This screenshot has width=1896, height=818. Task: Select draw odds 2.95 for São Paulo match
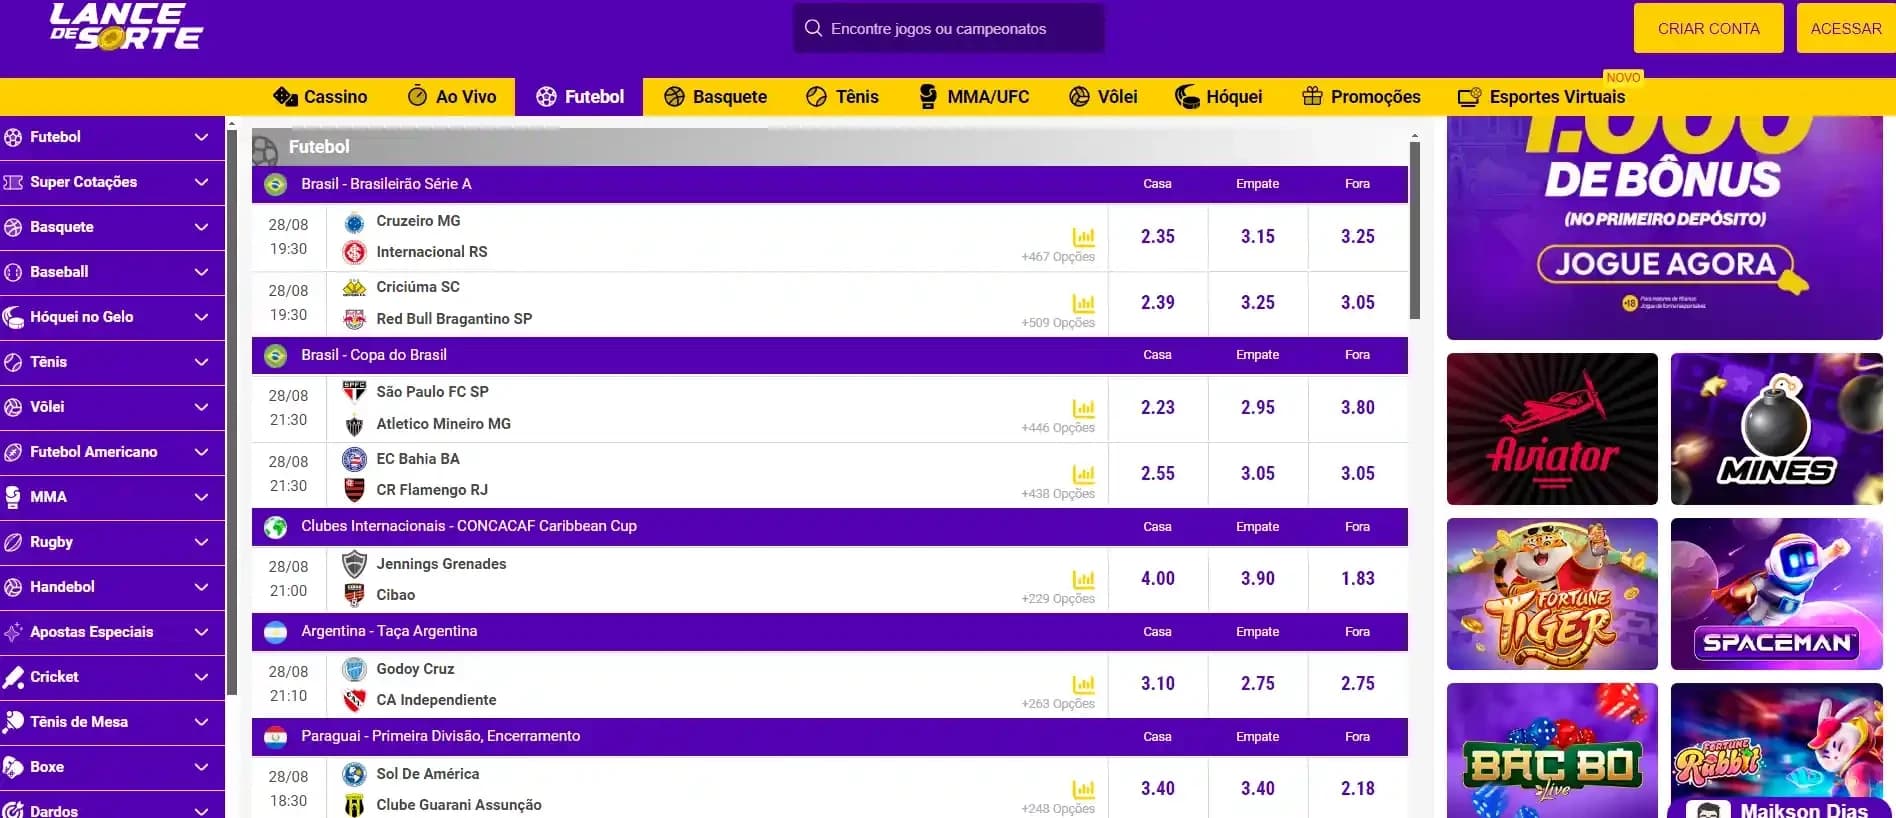click(x=1258, y=408)
